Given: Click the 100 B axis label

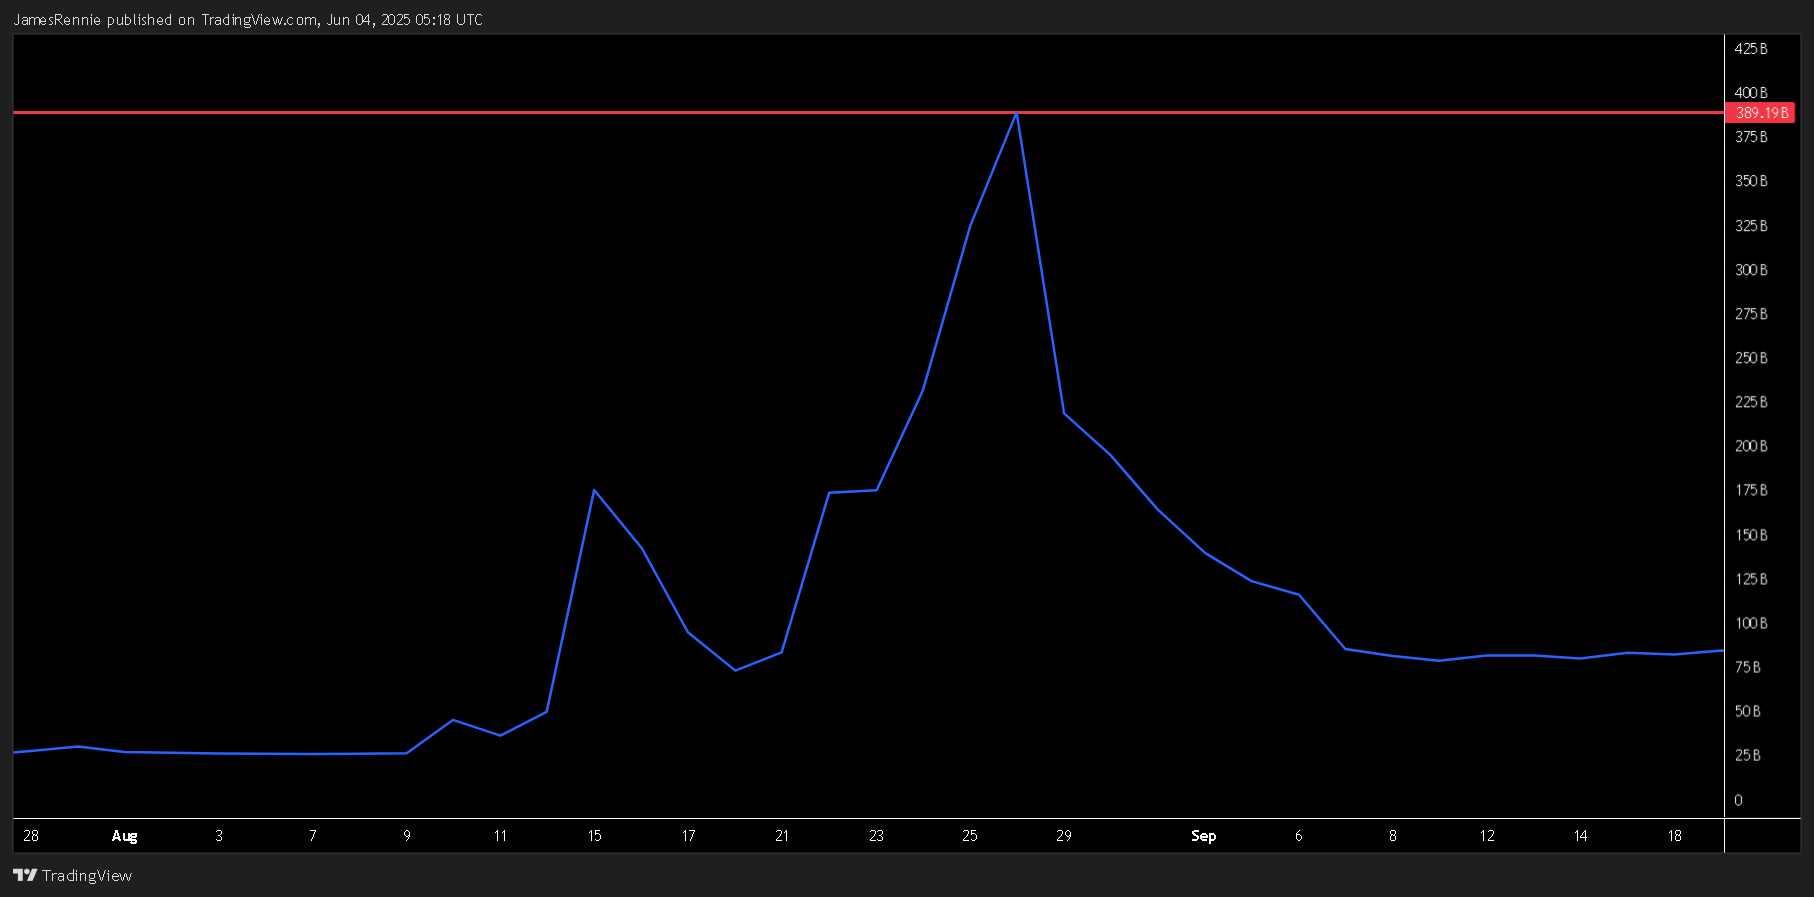Looking at the screenshot, I should 1751,623.
